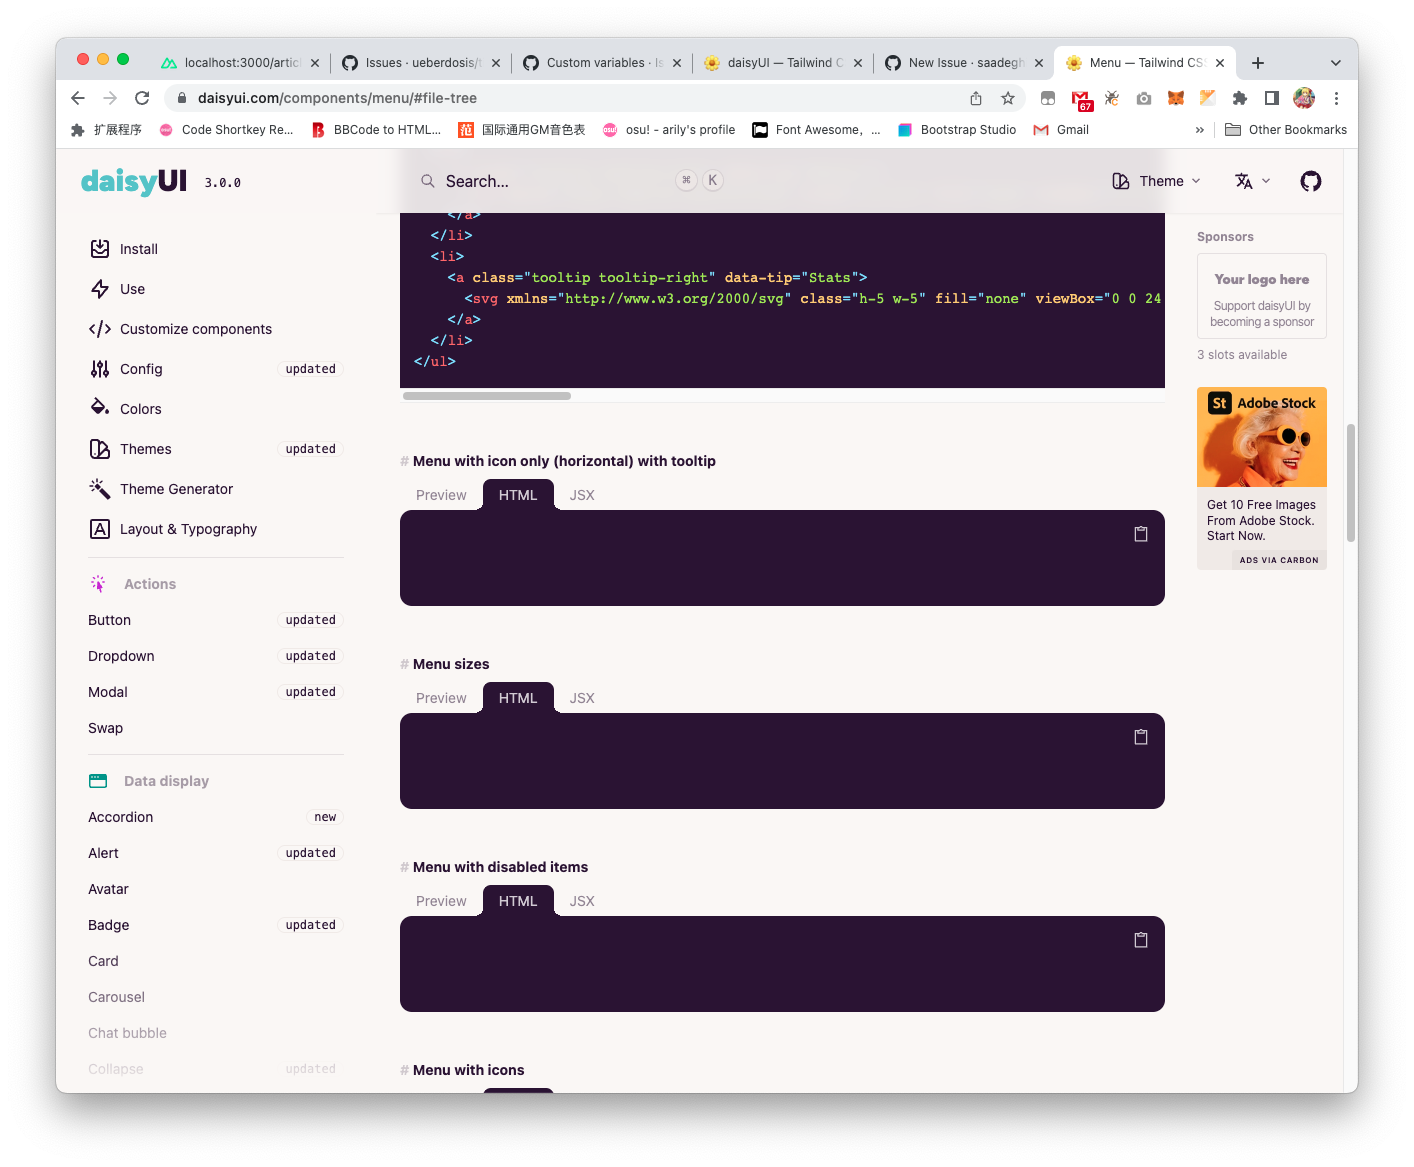Open daisyUI's GitHub via the GitHub icon
The width and height of the screenshot is (1414, 1167).
[x=1310, y=181]
